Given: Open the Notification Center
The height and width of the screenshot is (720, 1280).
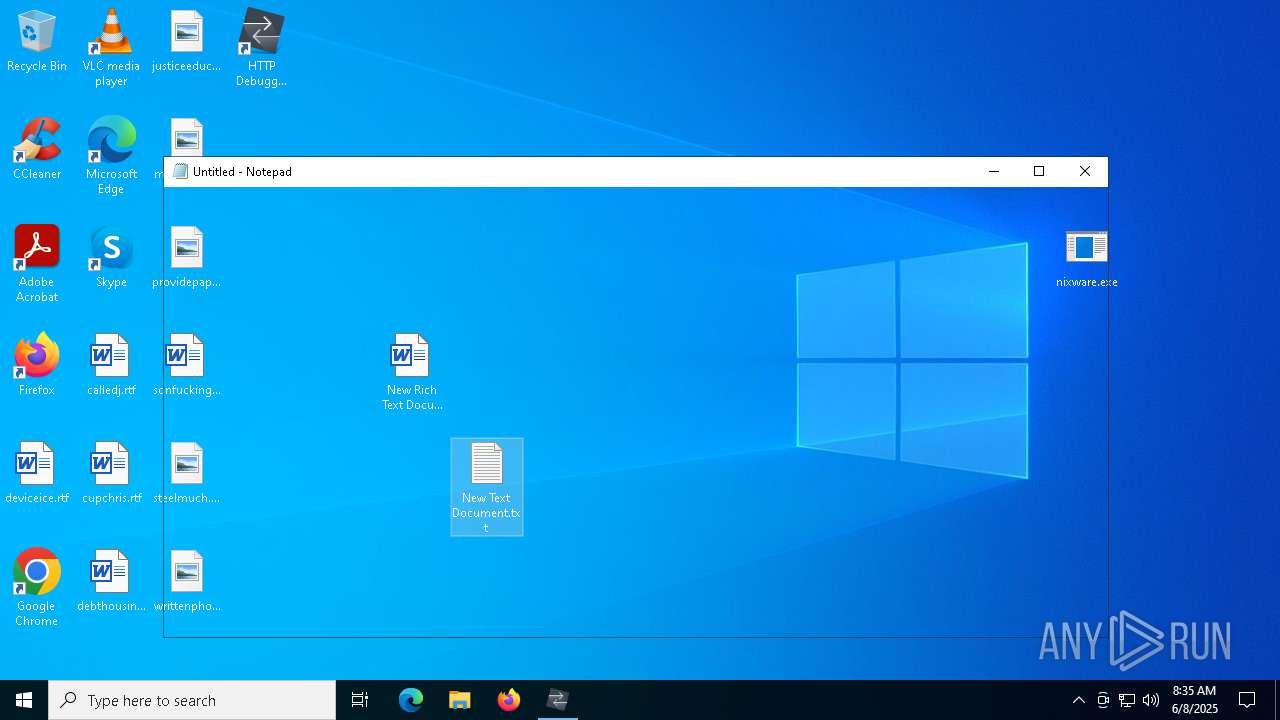Looking at the screenshot, I should tap(1247, 700).
